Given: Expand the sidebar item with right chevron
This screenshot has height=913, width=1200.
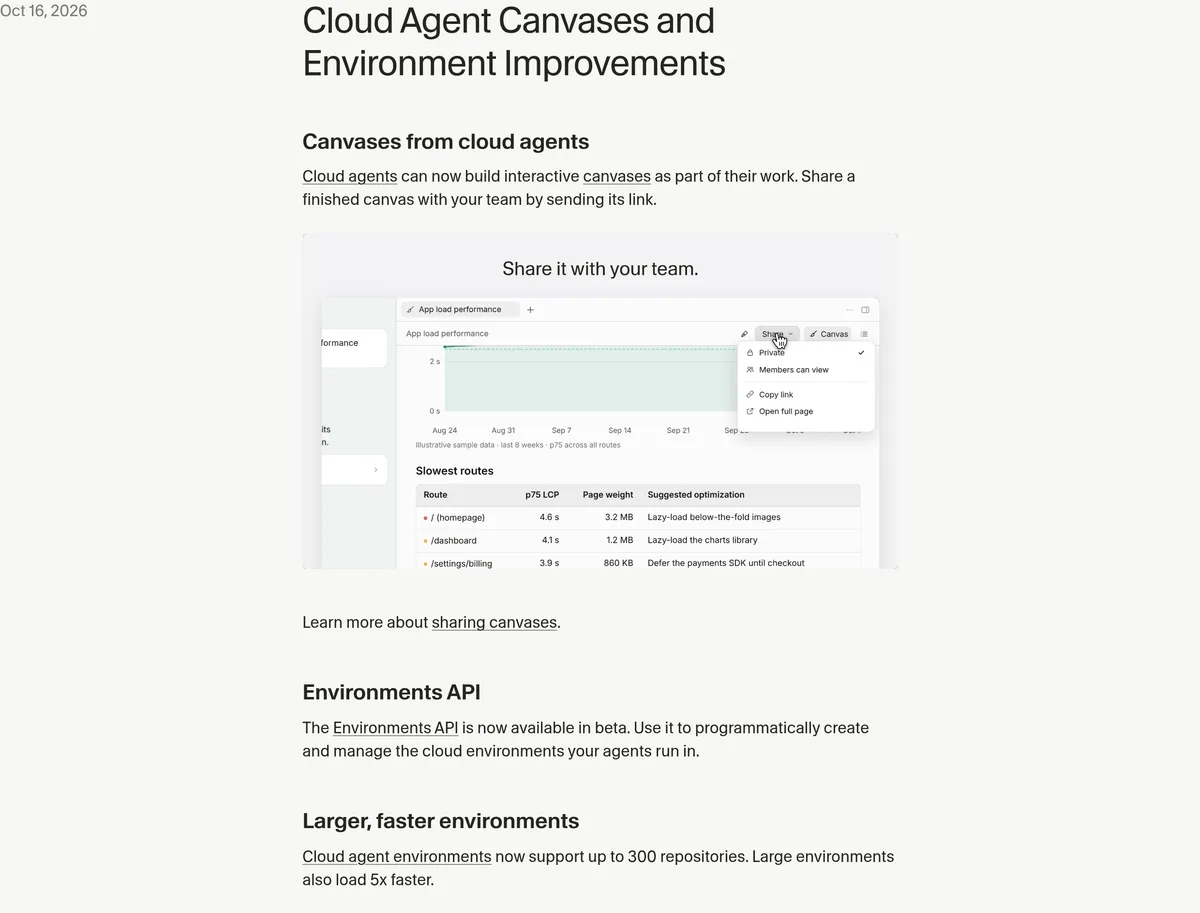Looking at the screenshot, I should [x=375, y=470].
